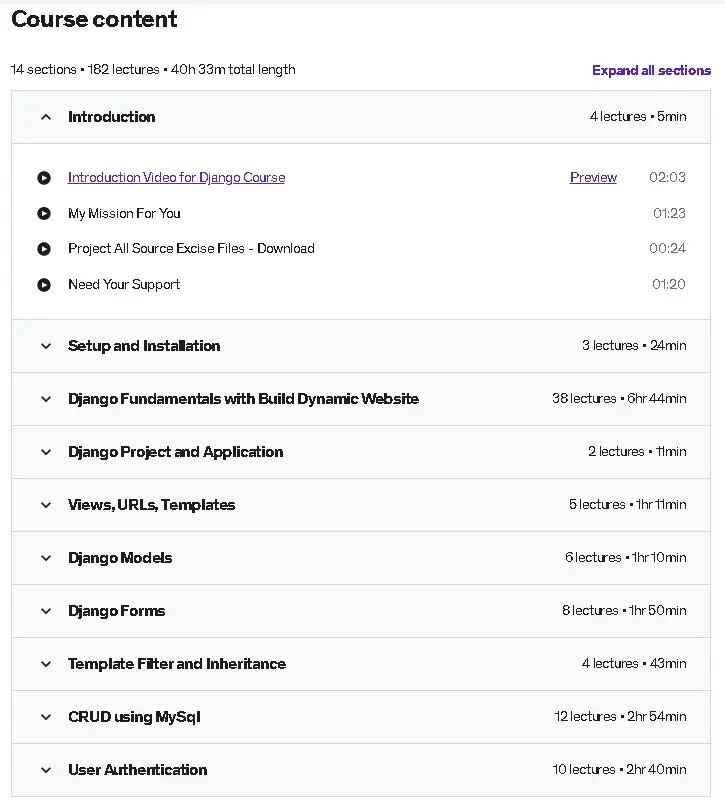
Task: Expand Views, URLs, Templates chevron
Action: click(x=46, y=505)
